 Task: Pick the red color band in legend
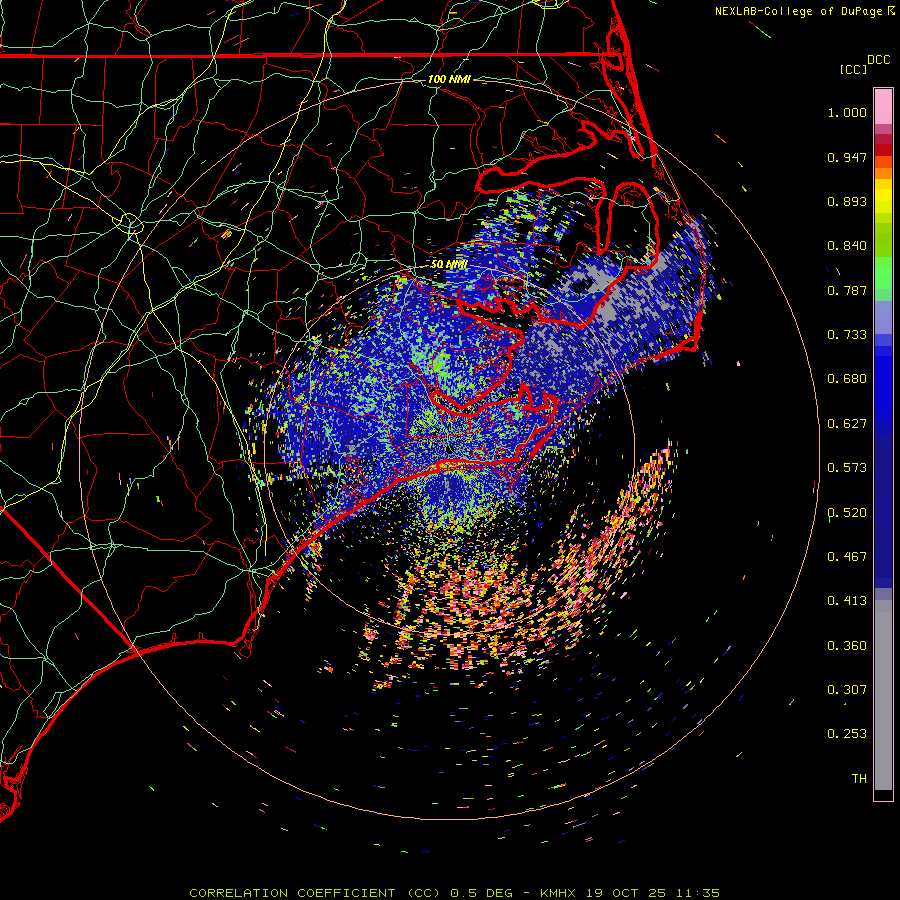click(x=883, y=149)
